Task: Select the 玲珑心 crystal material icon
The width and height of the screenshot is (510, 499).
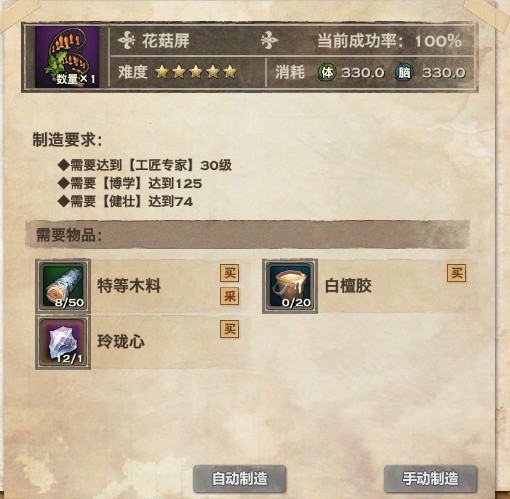Action: click(x=63, y=342)
